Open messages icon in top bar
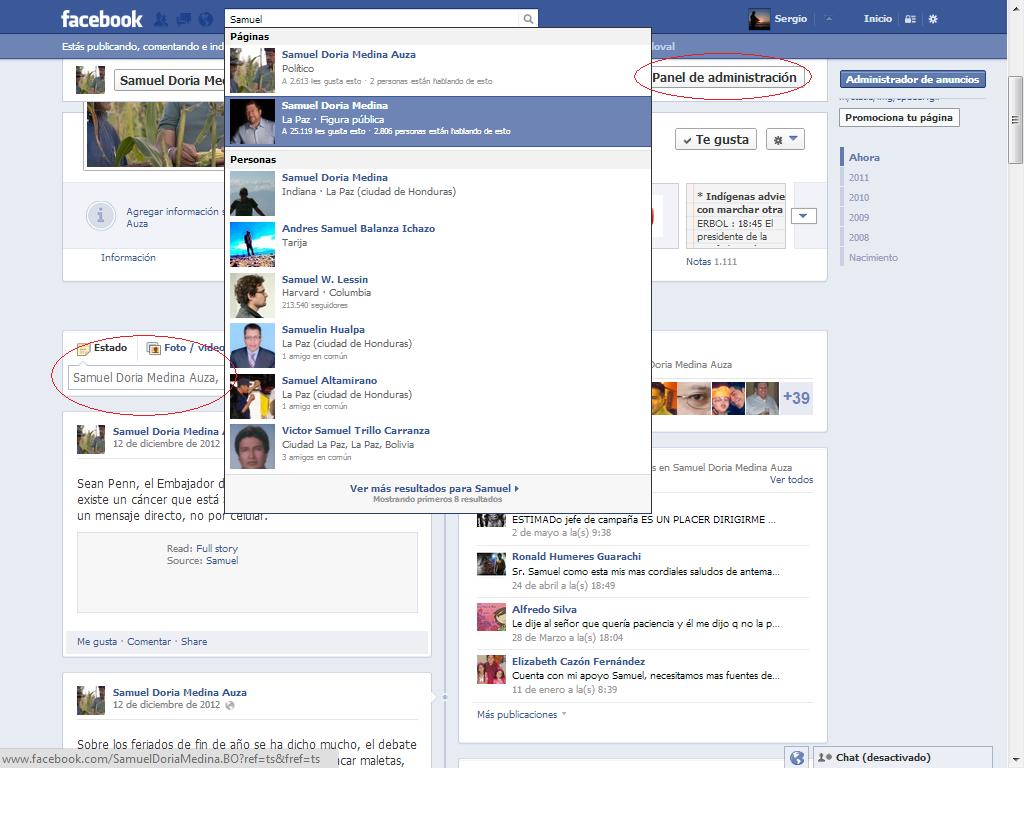This screenshot has height=822, width=1024. pos(184,19)
